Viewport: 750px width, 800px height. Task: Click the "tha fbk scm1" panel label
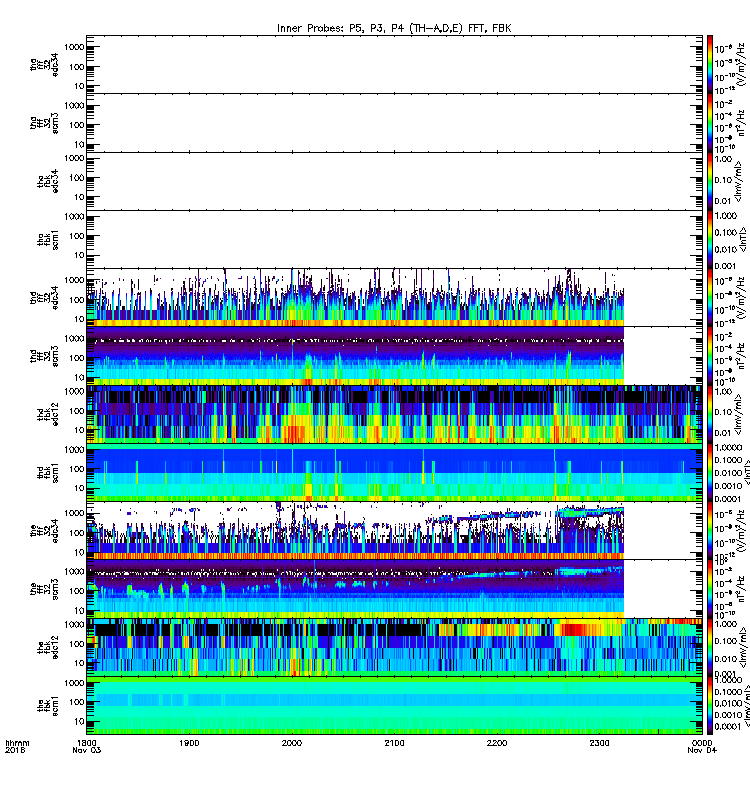coord(48,239)
